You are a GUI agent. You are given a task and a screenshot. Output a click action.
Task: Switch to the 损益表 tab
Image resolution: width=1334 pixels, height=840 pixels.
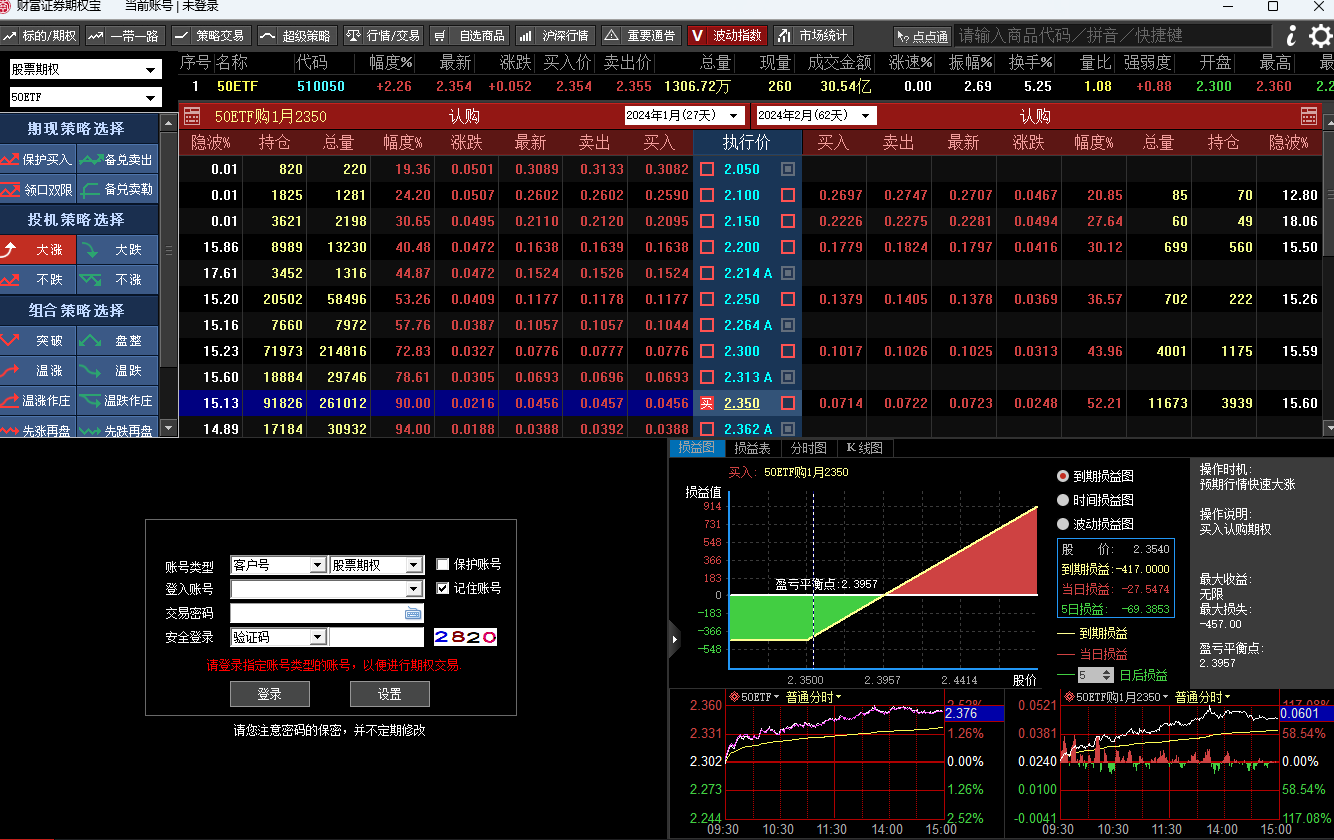752,448
